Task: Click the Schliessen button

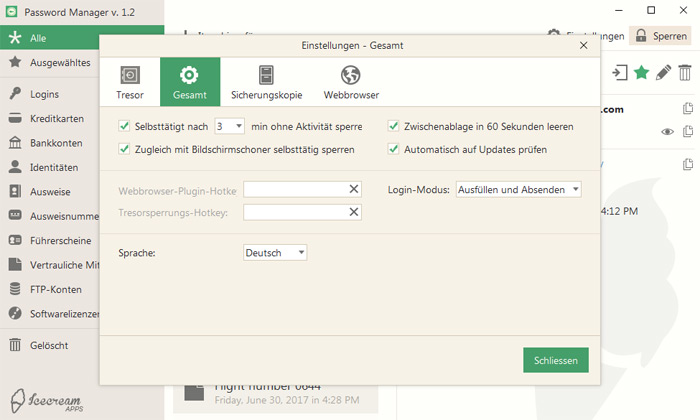Action: (556, 360)
